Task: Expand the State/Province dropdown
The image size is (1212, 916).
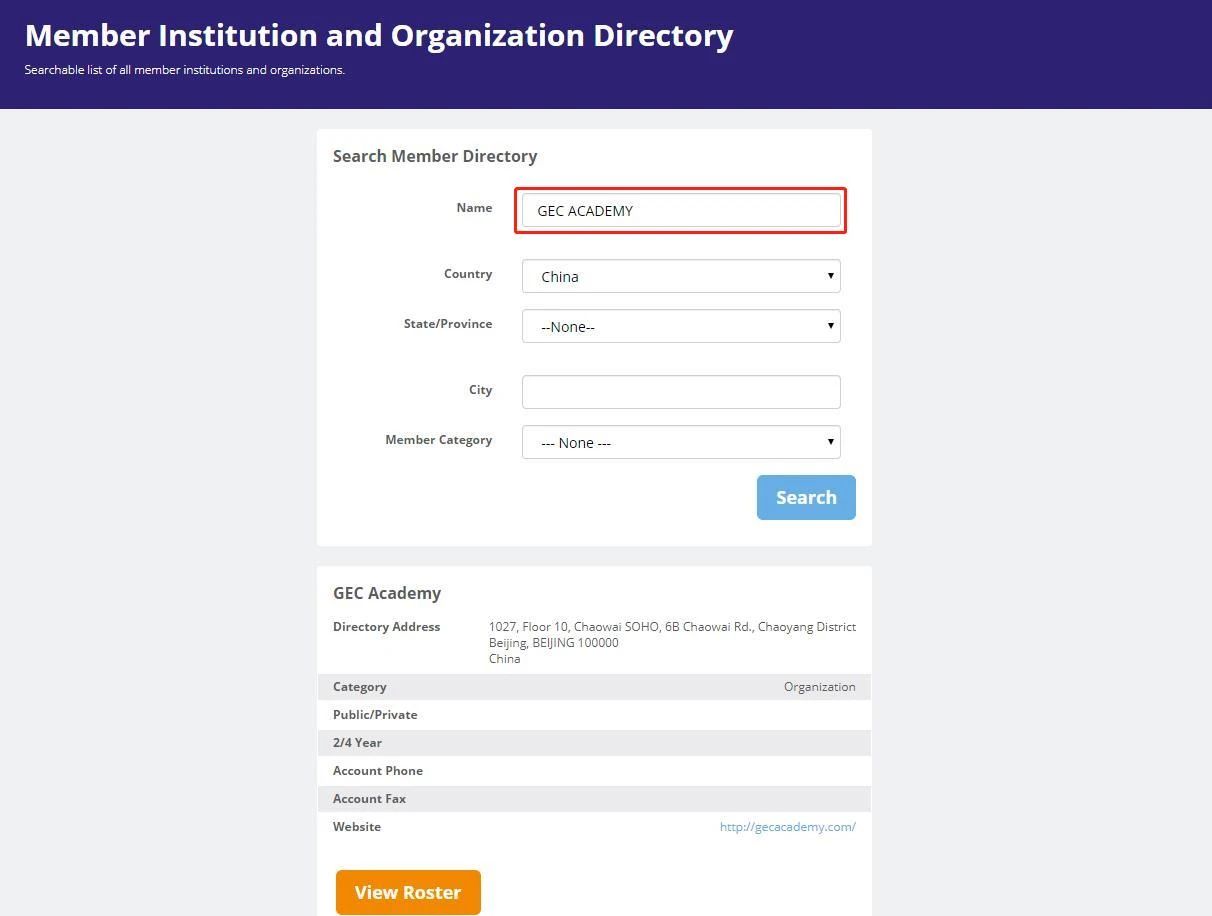Action: tap(681, 326)
